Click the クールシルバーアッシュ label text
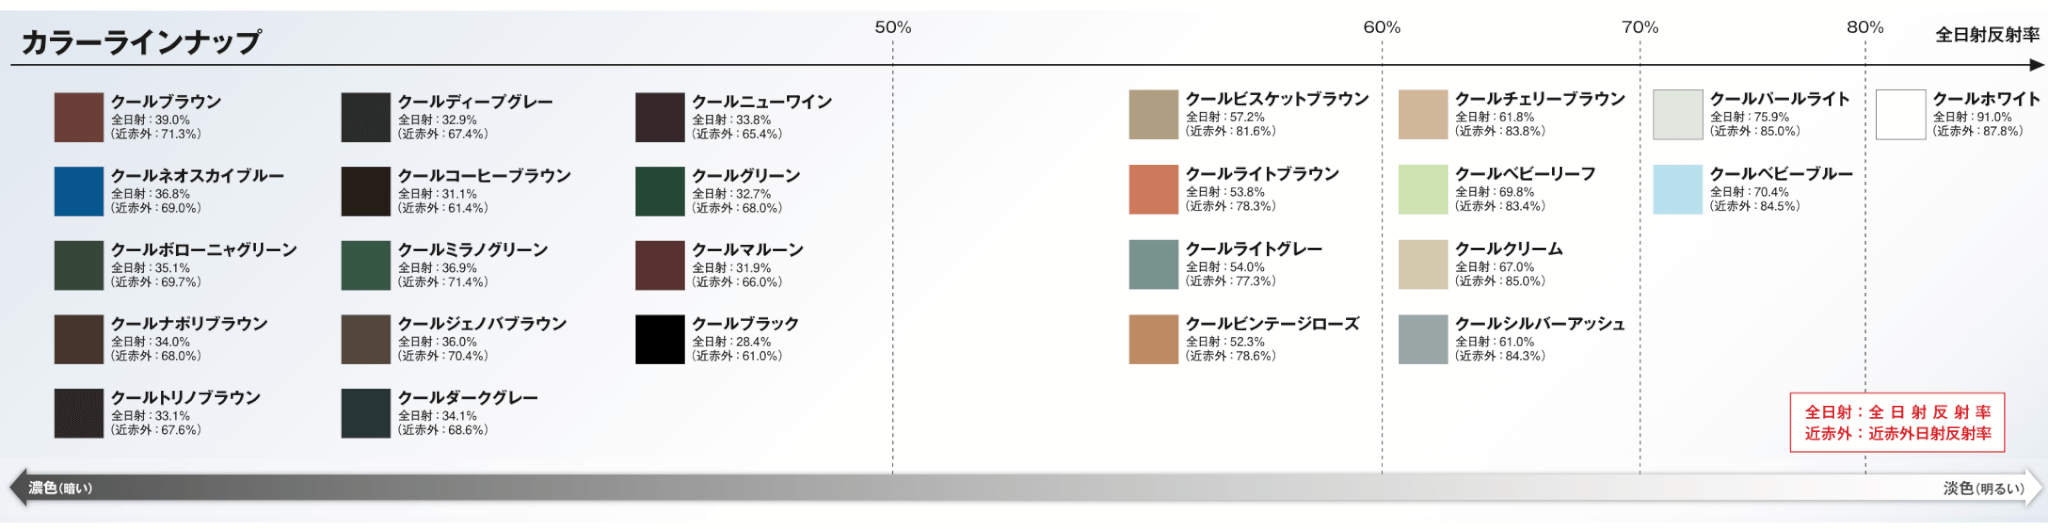Screen dimensions: 2048x529 tap(1540, 324)
